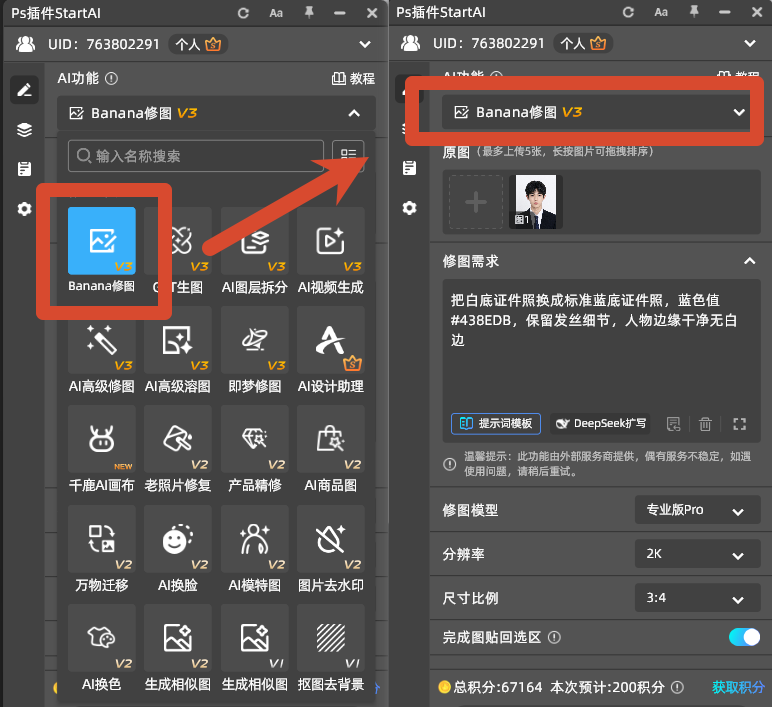Open the 抠图去背景 tool
Image resolution: width=772 pixels, height=707 pixels.
[331, 638]
